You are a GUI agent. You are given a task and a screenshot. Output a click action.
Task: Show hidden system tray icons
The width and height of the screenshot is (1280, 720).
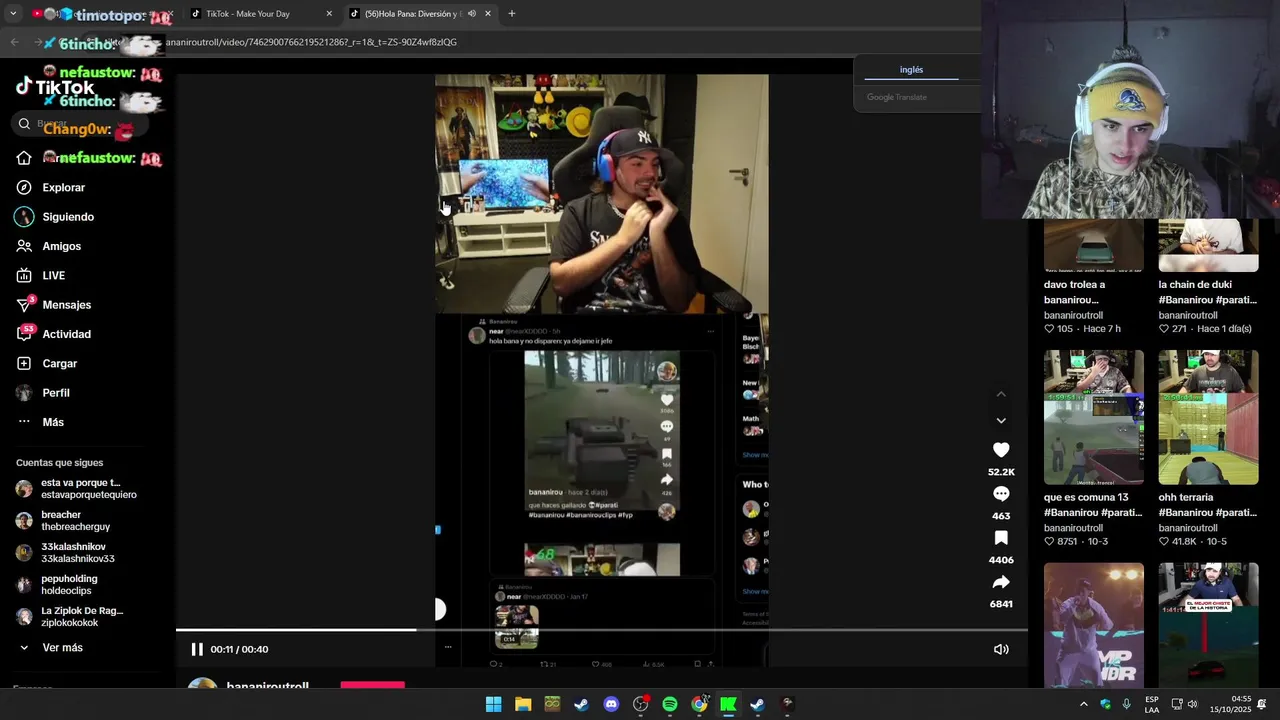click(1083, 704)
